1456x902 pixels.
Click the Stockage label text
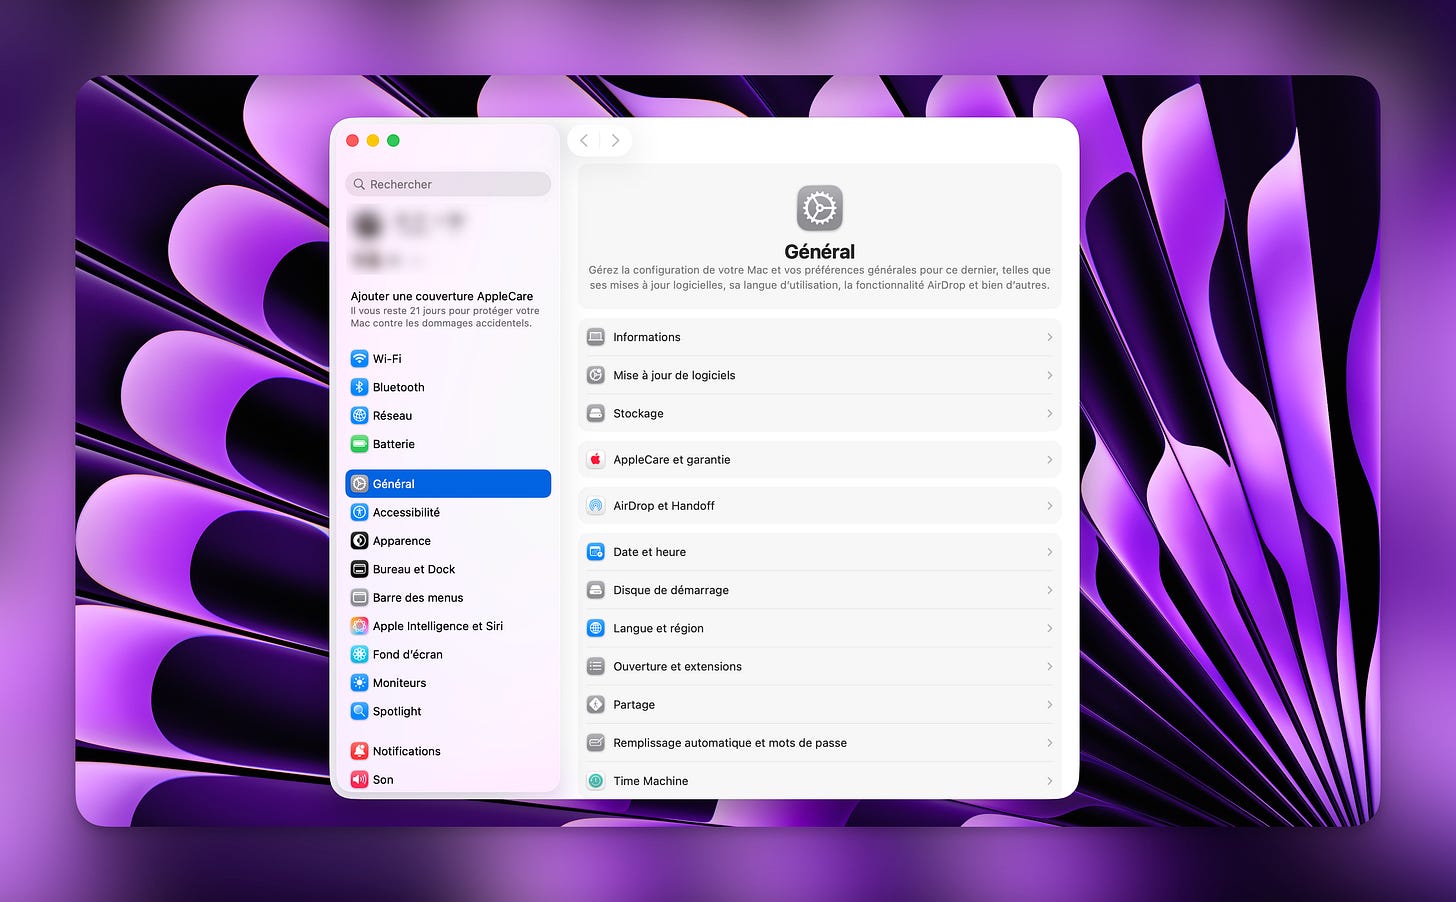click(638, 413)
